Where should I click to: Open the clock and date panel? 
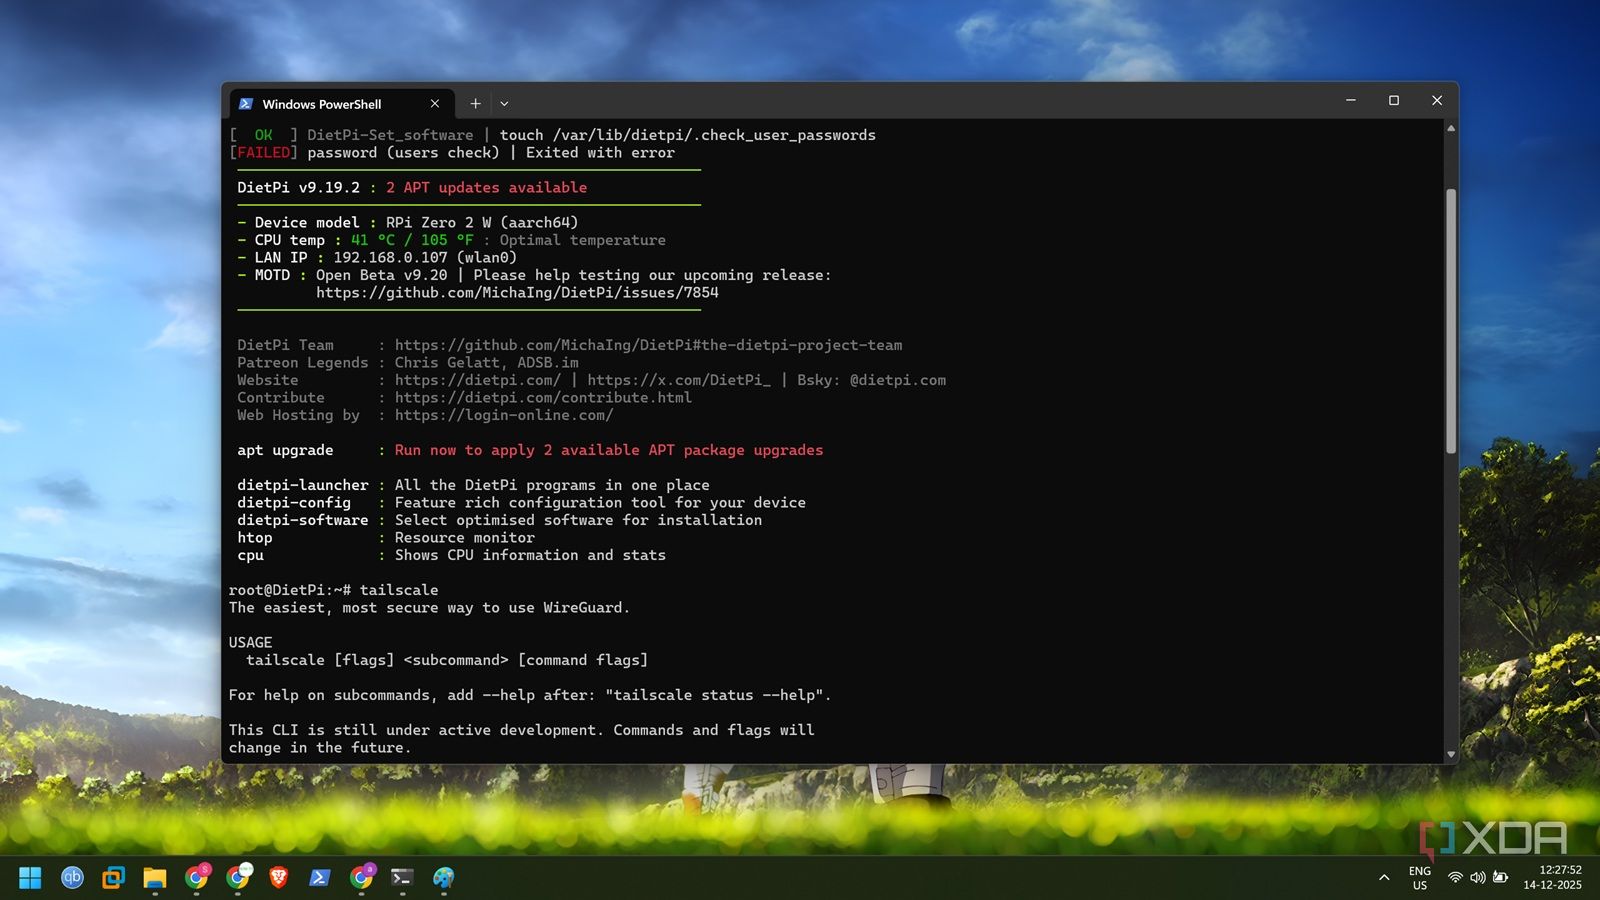[1553, 877]
